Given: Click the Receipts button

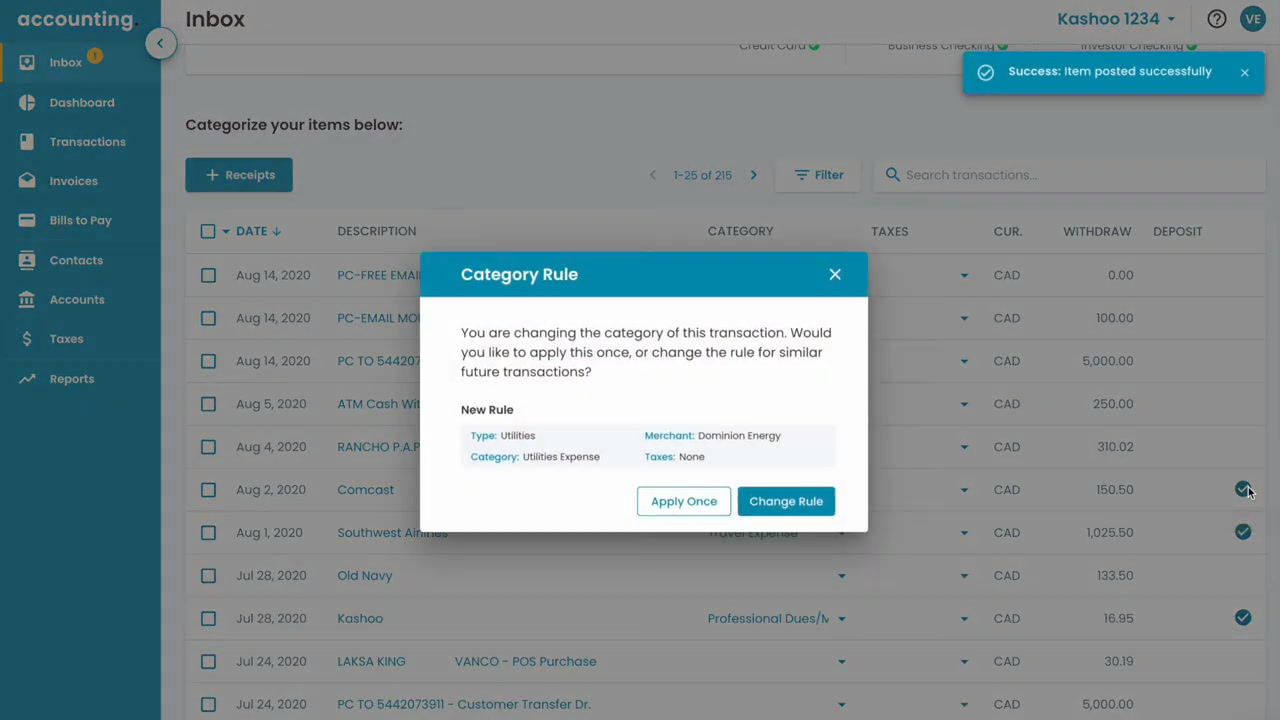Looking at the screenshot, I should point(239,175).
